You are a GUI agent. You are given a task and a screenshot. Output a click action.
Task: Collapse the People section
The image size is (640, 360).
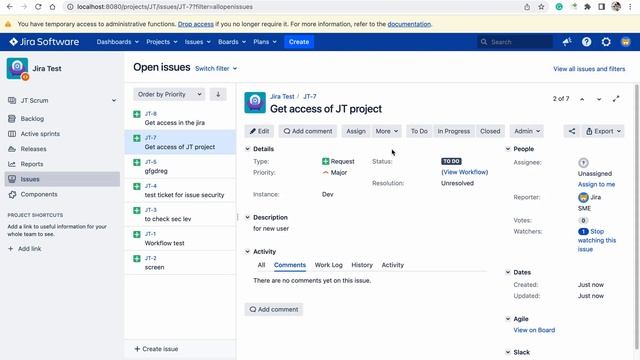(508, 149)
